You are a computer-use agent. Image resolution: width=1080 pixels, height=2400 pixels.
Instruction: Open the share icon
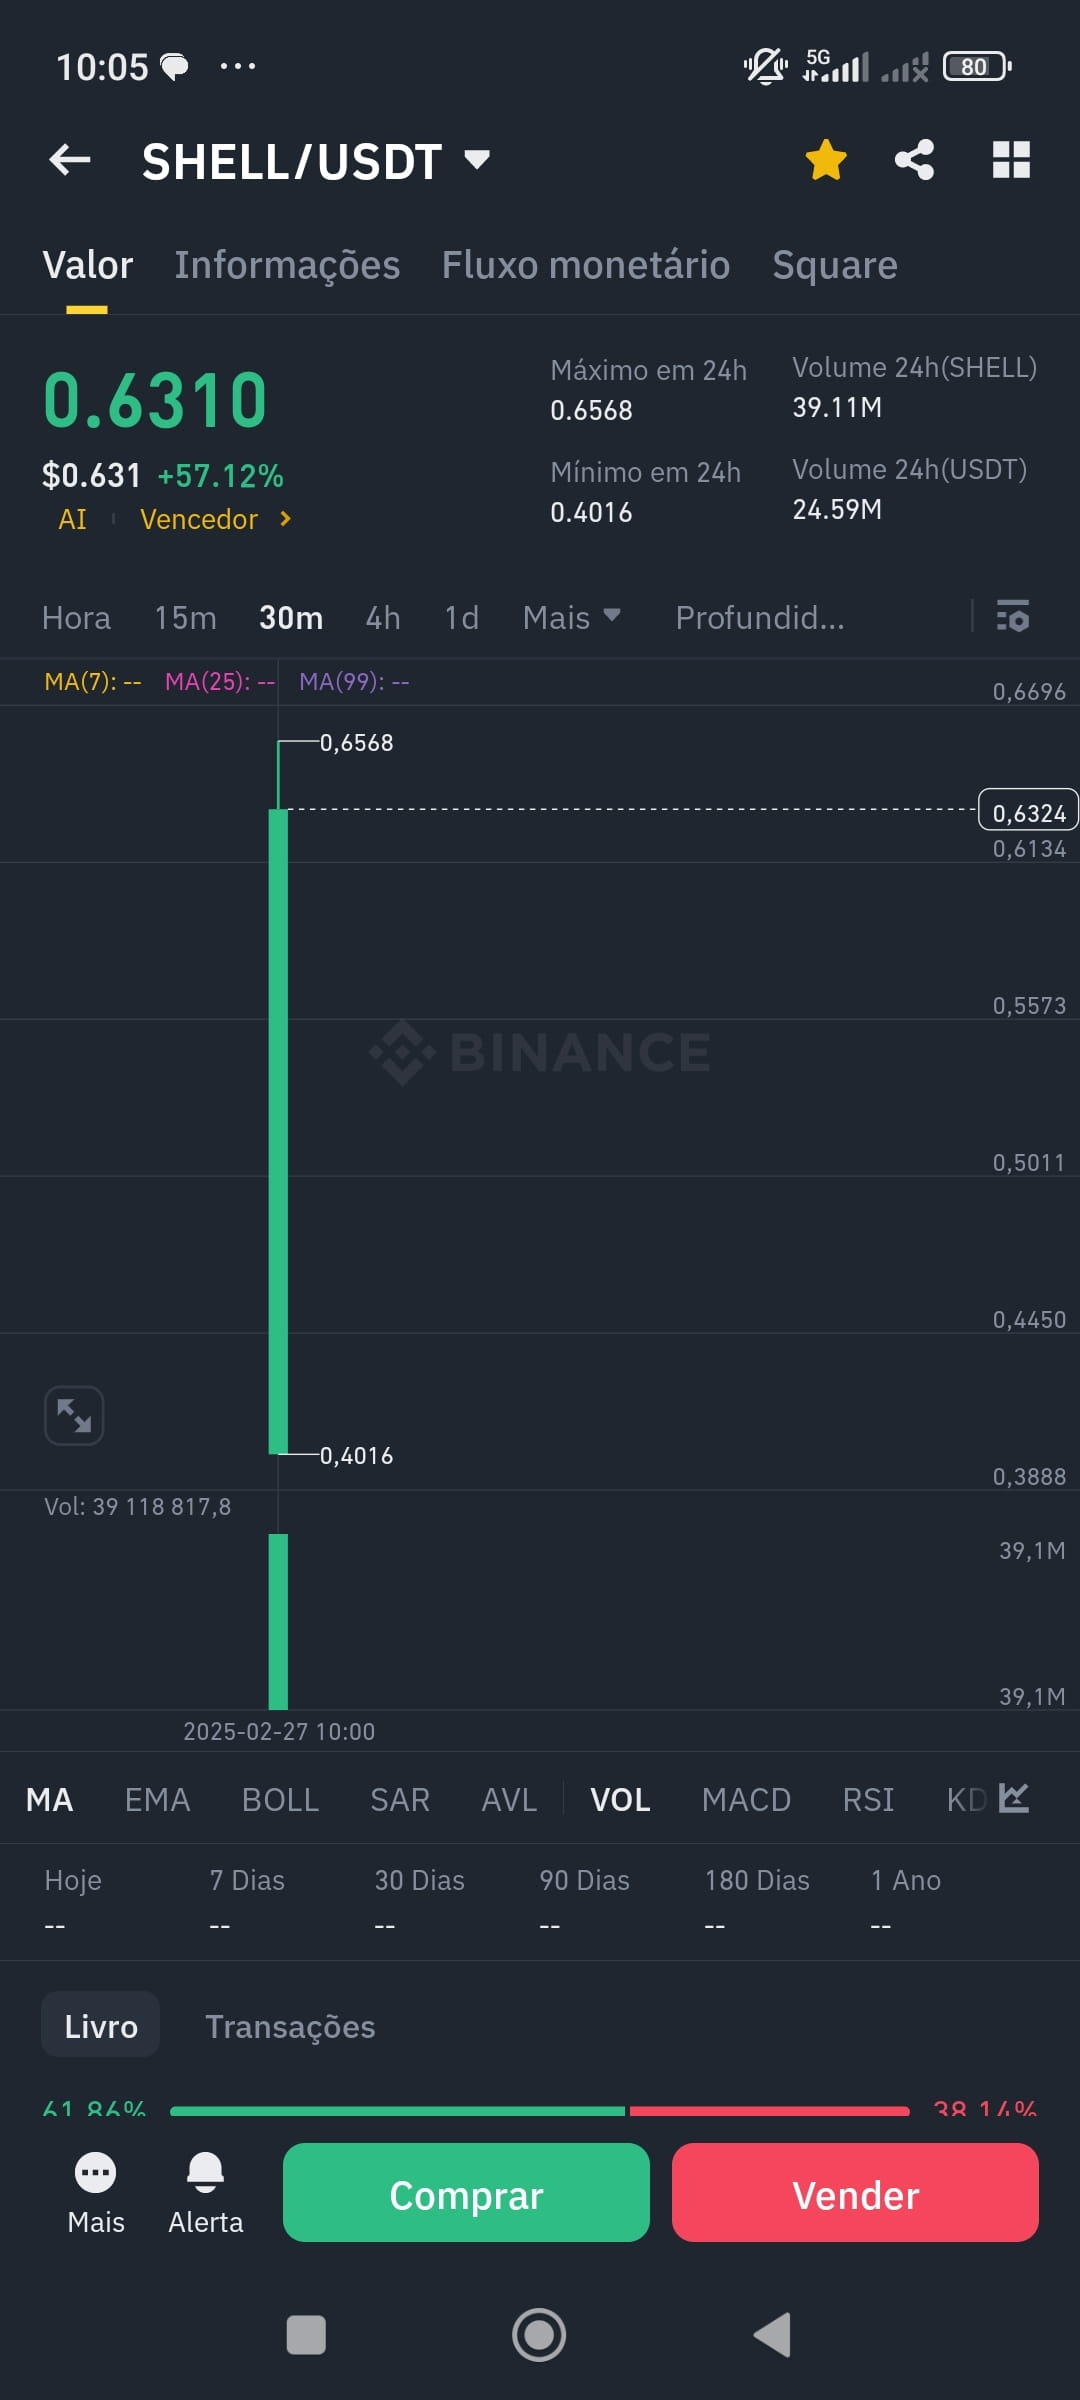point(914,159)
